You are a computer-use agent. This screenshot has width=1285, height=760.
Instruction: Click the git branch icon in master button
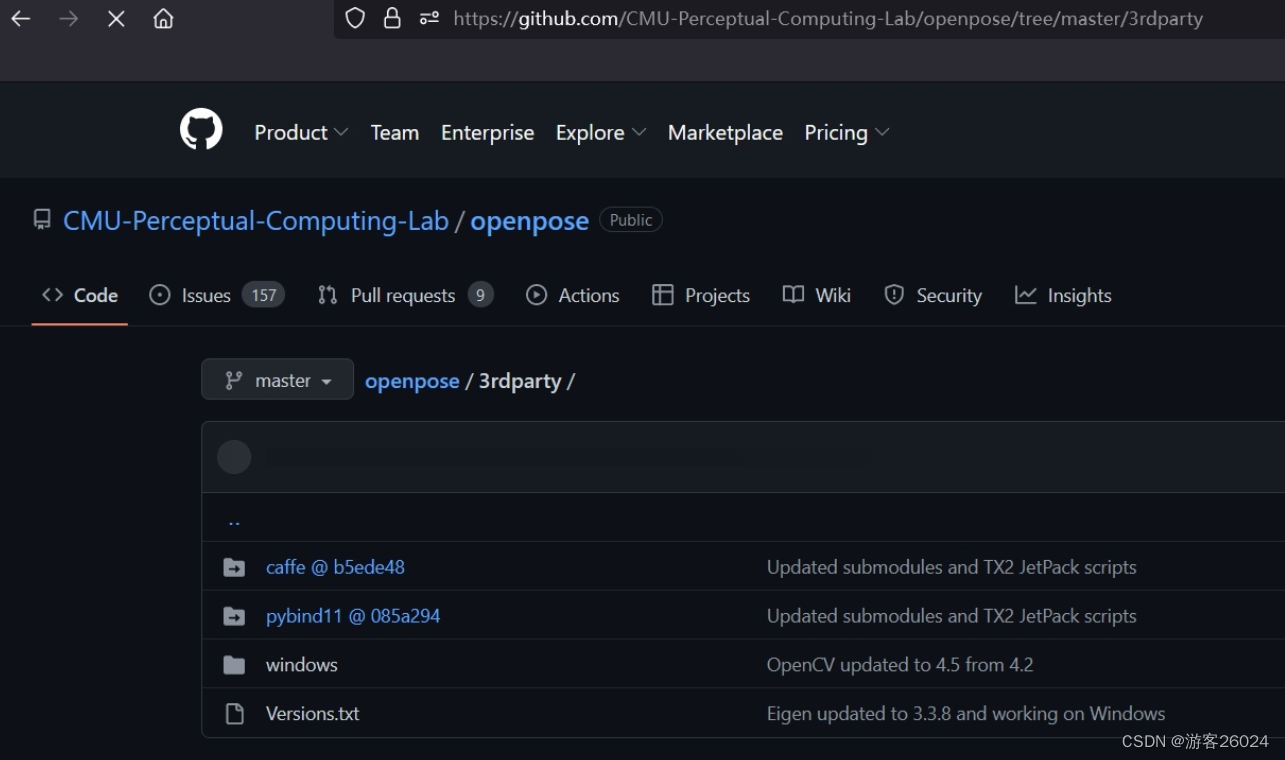click(234, 380)
